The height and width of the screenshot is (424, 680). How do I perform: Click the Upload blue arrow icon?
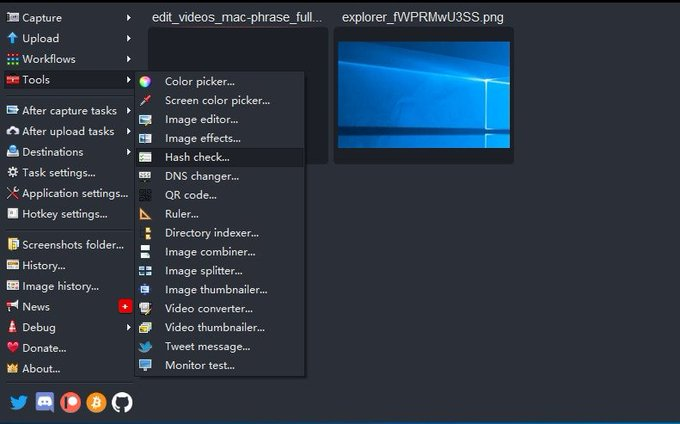13,38
